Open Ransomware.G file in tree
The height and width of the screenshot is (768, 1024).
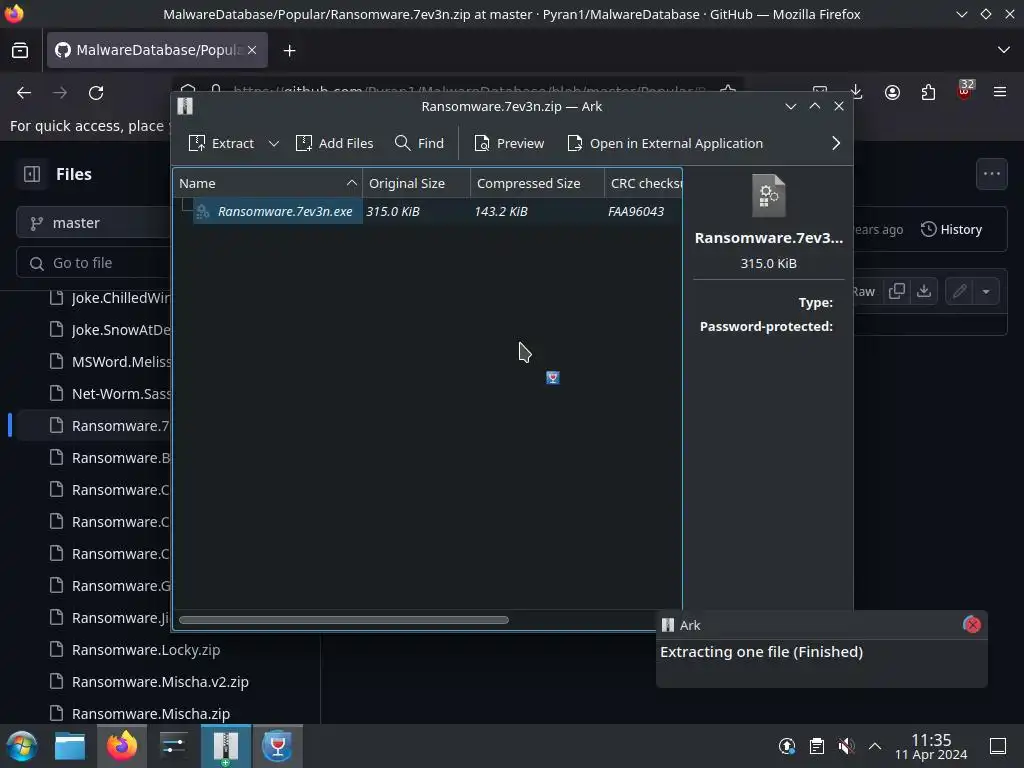pos(111,586)
